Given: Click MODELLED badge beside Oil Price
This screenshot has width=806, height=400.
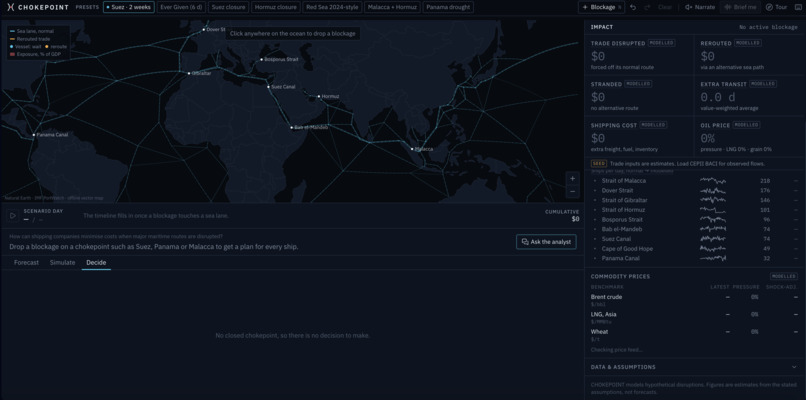Looking at the screenshot, I should coord(745,124).
